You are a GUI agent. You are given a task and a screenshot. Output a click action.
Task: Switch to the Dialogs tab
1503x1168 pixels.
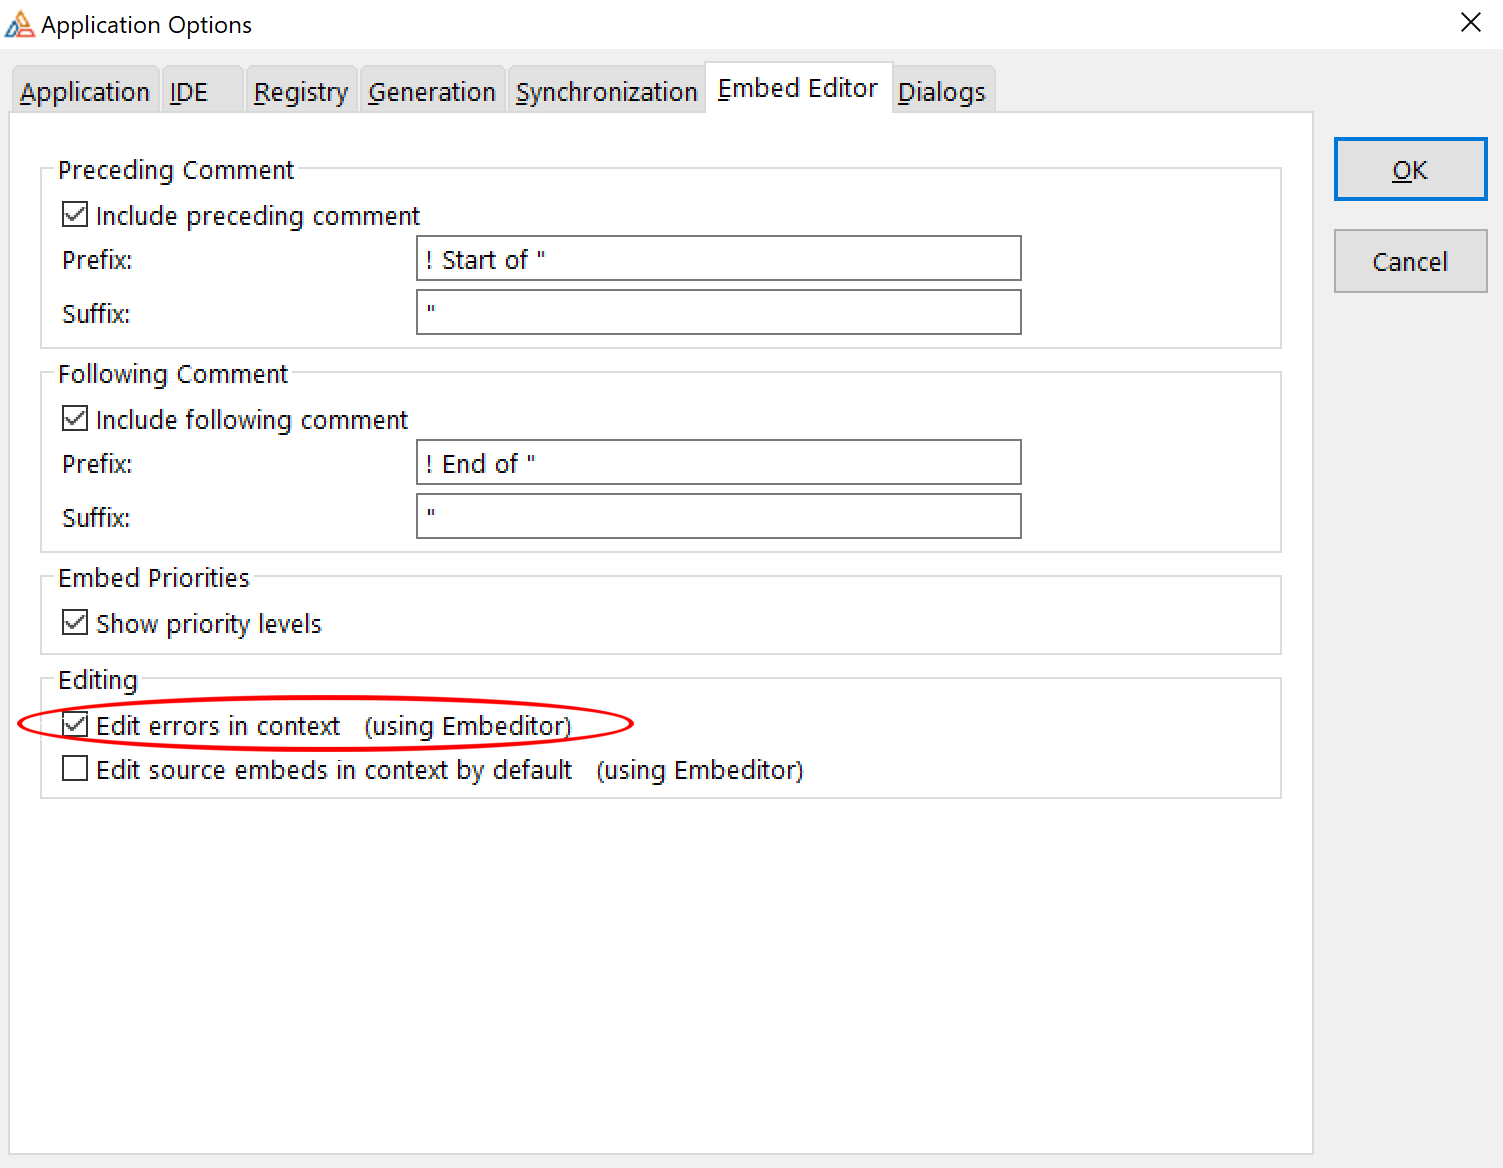click(941, 92)
